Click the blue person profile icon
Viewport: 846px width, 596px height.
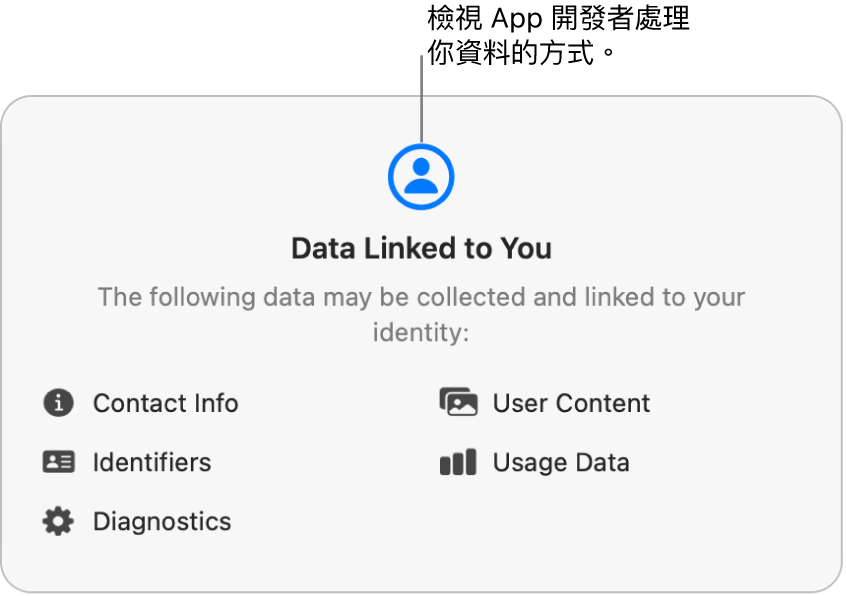(x=421, y=177)
